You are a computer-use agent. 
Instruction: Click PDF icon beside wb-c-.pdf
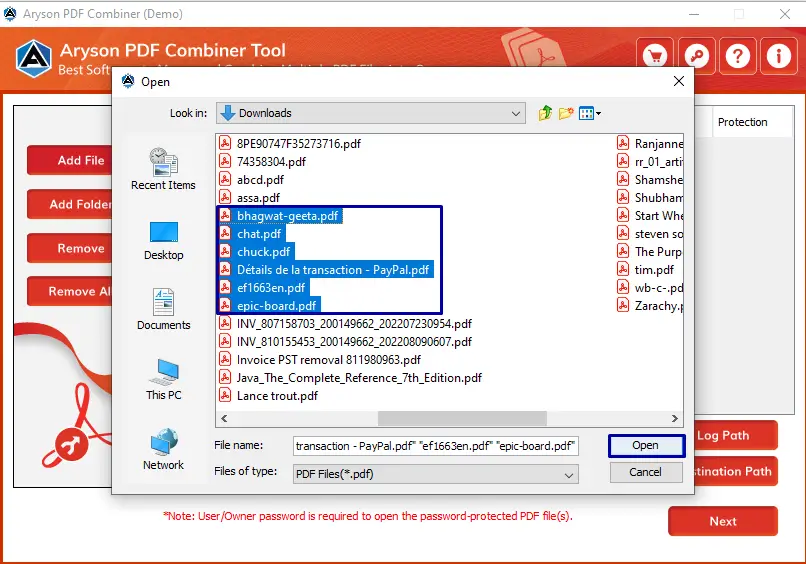623,287
